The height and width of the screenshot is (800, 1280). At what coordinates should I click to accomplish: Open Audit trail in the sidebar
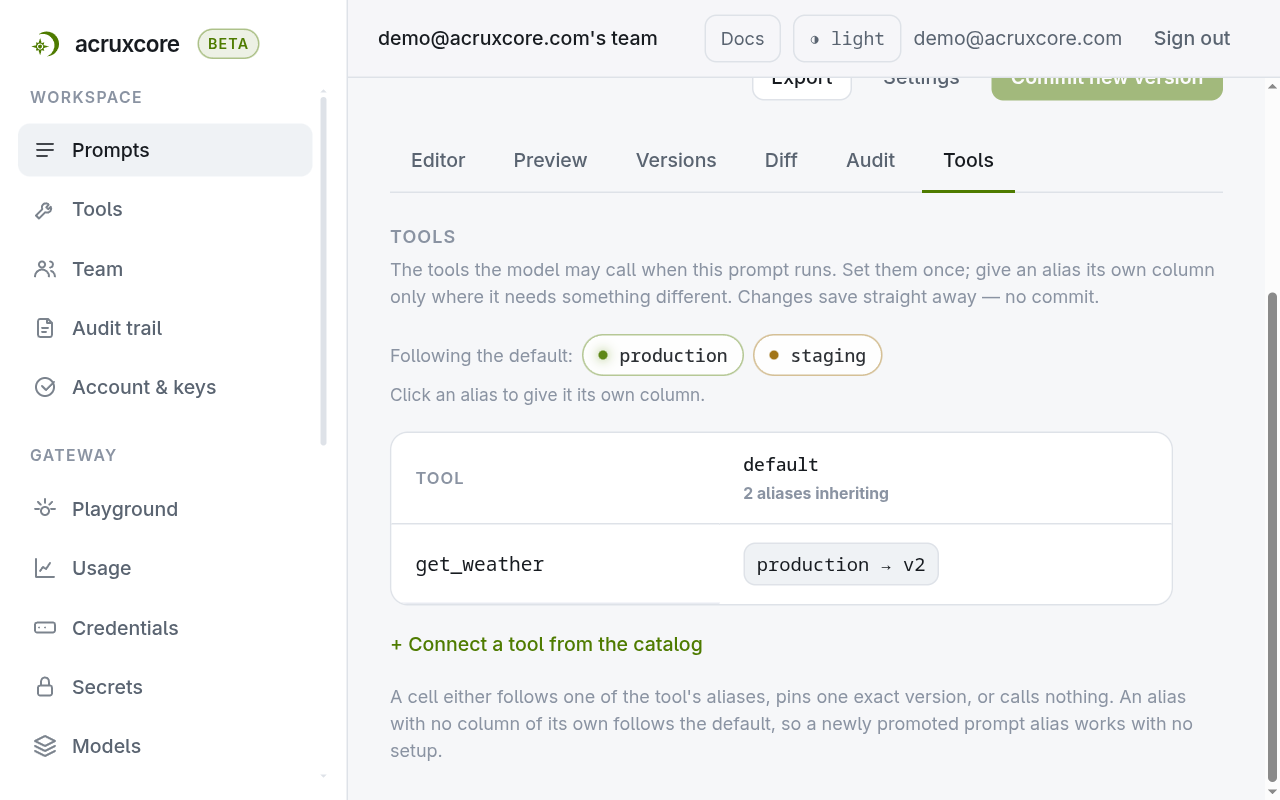click(165, 328)
